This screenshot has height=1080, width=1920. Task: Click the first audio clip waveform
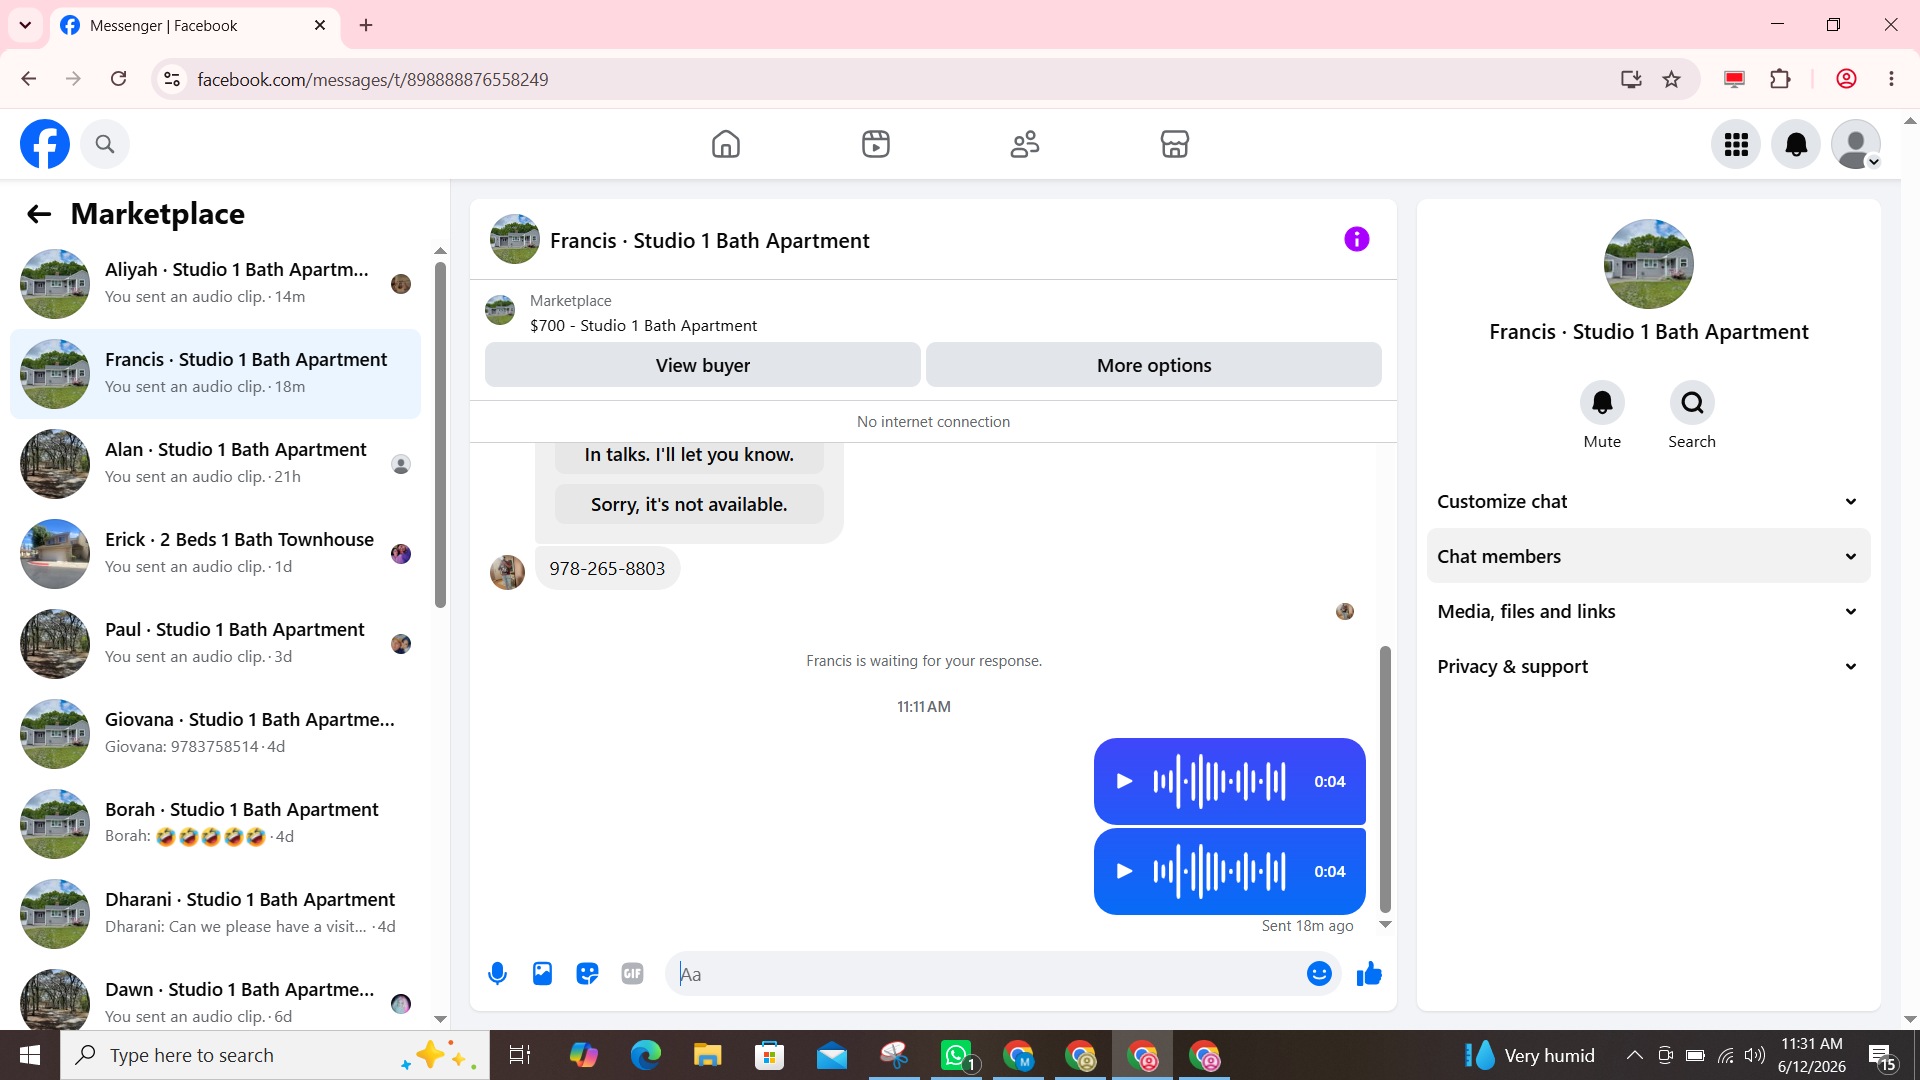(1219, 781)
